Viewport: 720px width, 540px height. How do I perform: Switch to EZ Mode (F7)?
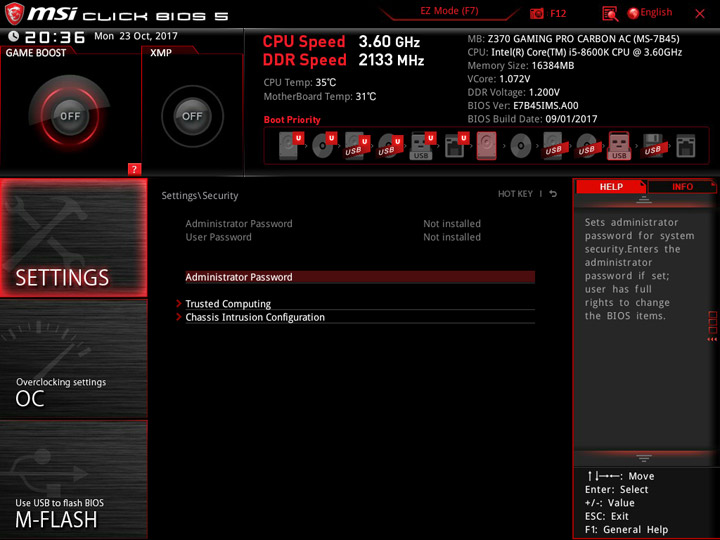449,11
